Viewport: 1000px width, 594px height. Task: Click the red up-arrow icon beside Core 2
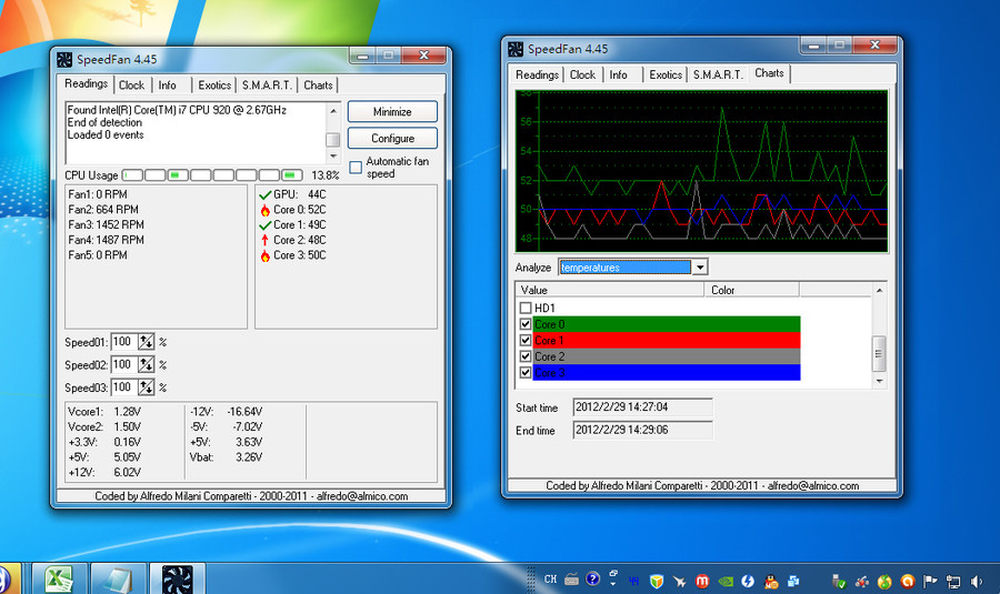pos(265,240)
